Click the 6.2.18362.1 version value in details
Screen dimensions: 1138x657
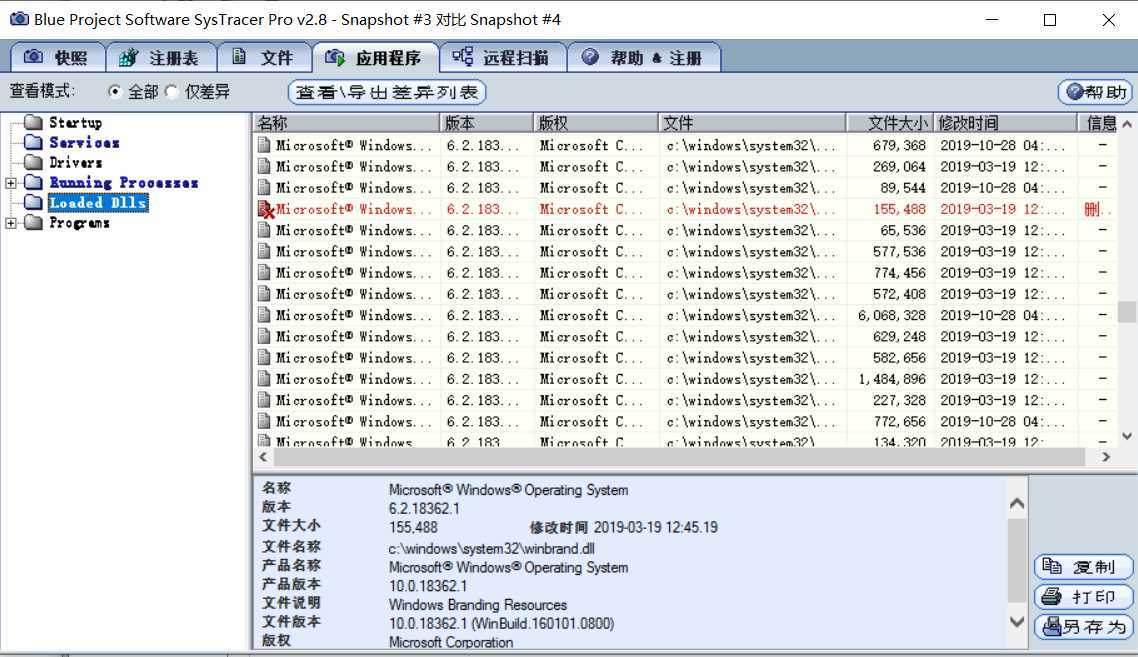click(424, 508)
